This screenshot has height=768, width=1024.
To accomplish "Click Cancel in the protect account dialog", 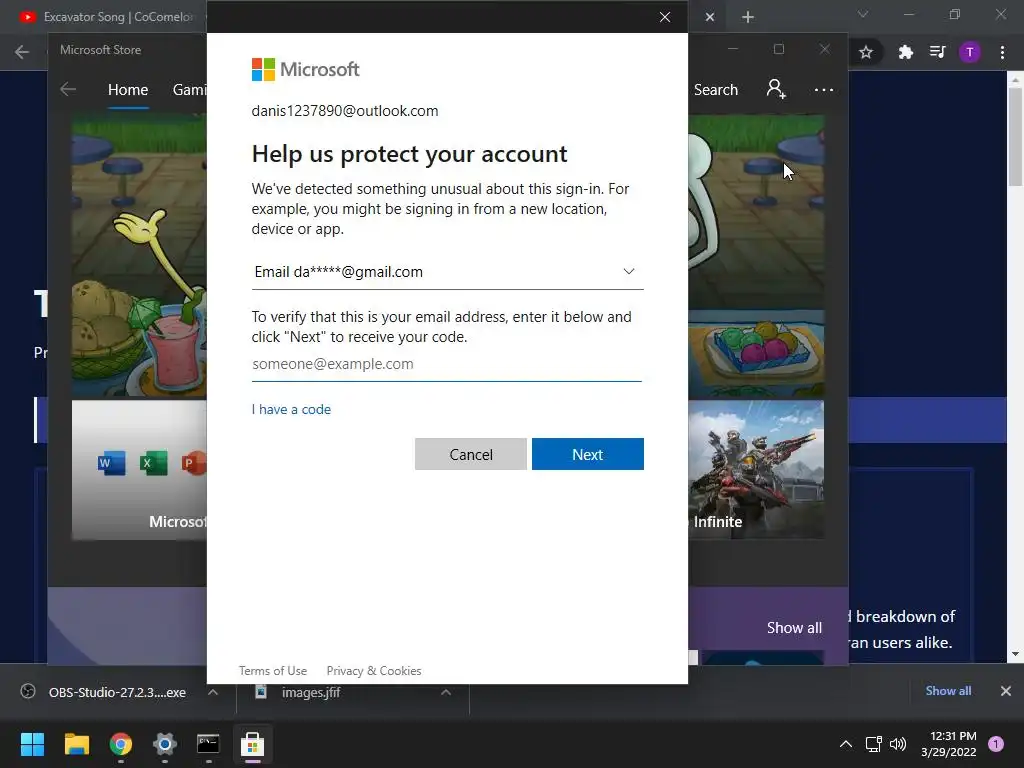I will click(x=471, y=454).
